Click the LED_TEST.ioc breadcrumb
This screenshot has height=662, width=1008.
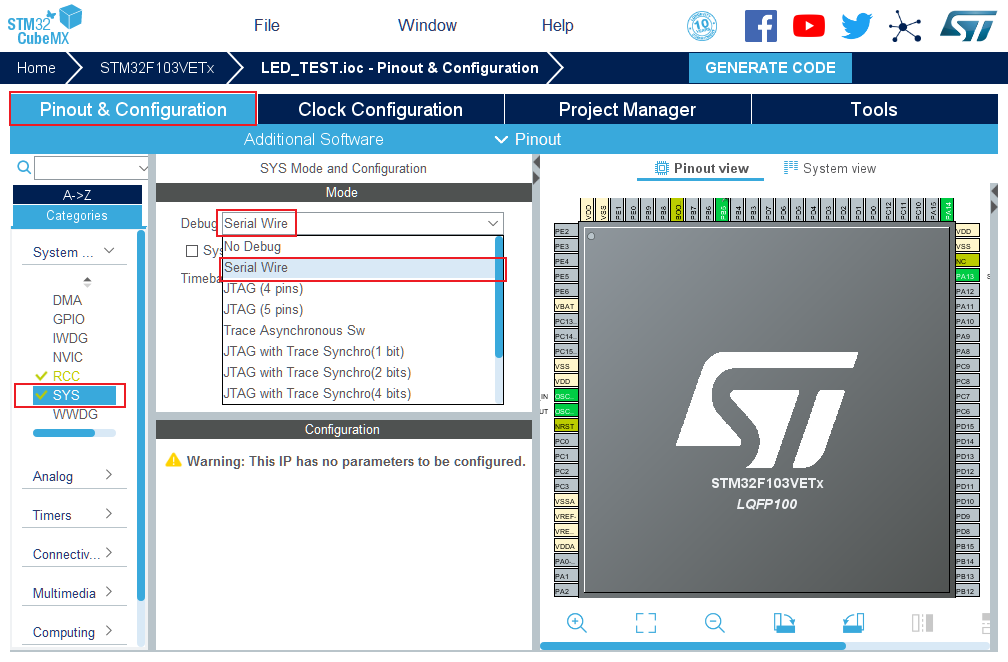pos(399,68)
